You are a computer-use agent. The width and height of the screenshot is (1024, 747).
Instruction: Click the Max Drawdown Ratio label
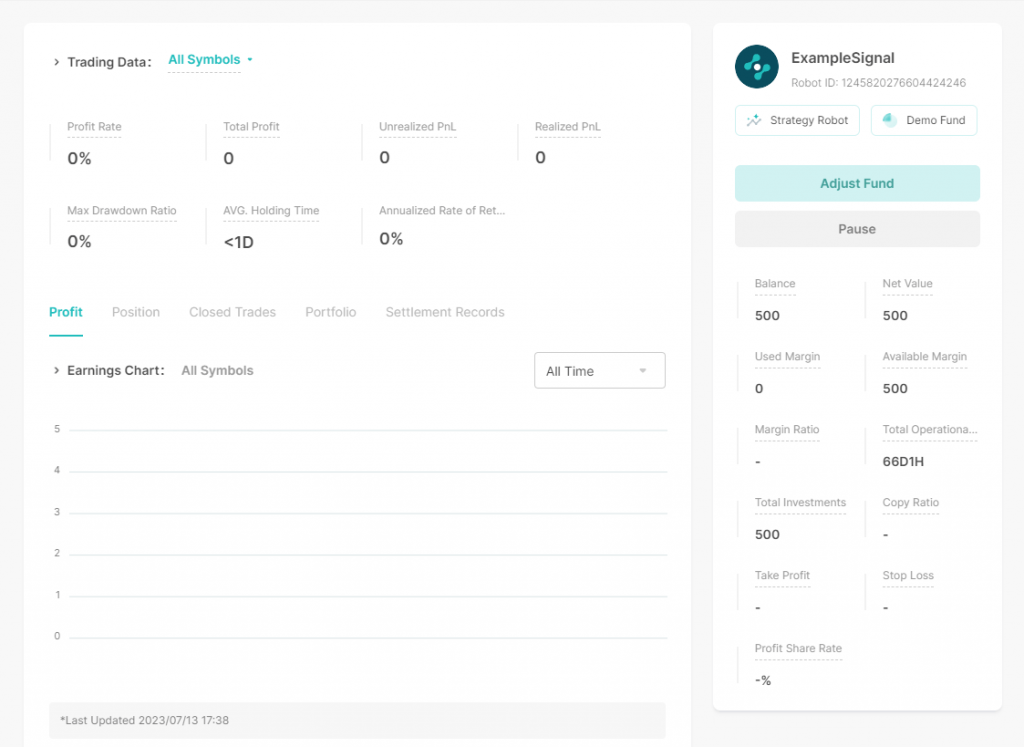pyautogui.click(x=121, y=210)
